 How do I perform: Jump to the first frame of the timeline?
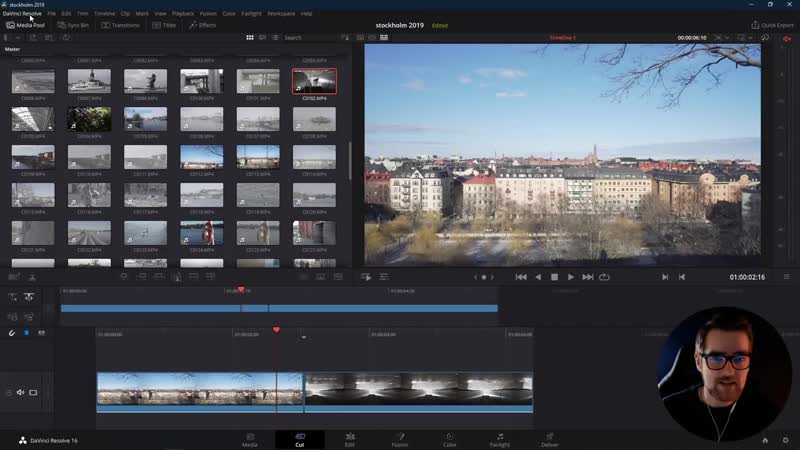(x=520, y=277)
